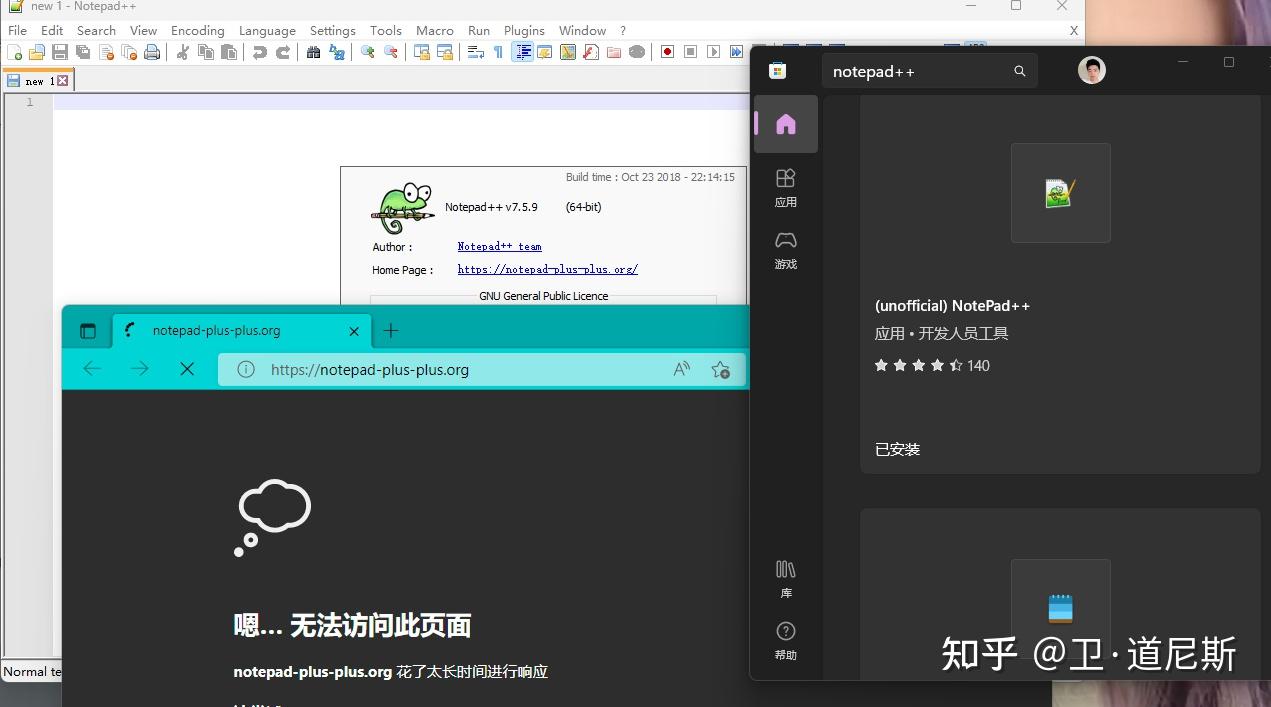
Task: Click the browser Back arrow
Action: [92, 369]
